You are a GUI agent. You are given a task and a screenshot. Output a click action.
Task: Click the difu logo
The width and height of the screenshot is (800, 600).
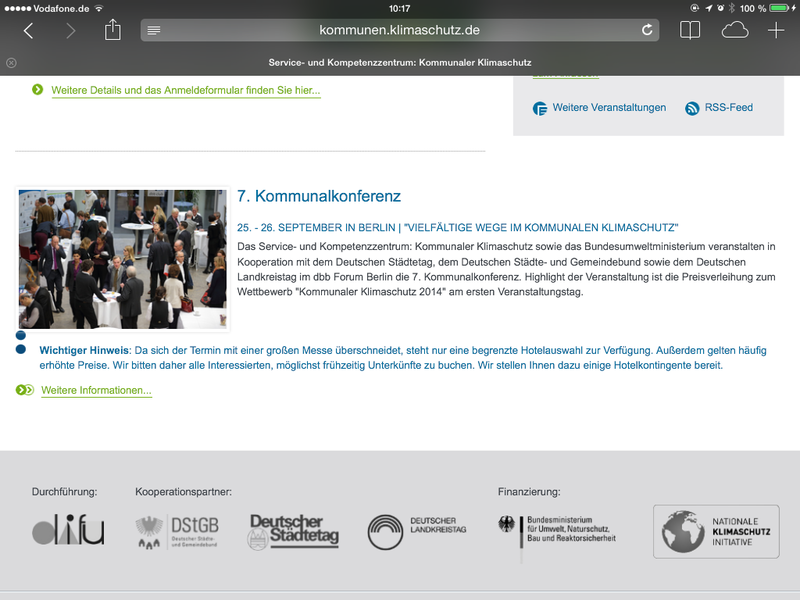tap(68, 531)
